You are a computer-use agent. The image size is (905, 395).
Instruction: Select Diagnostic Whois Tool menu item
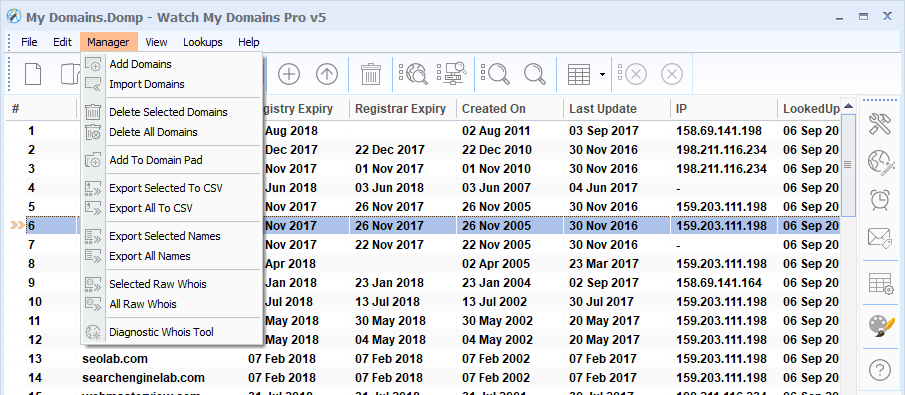tap(162, 331)
